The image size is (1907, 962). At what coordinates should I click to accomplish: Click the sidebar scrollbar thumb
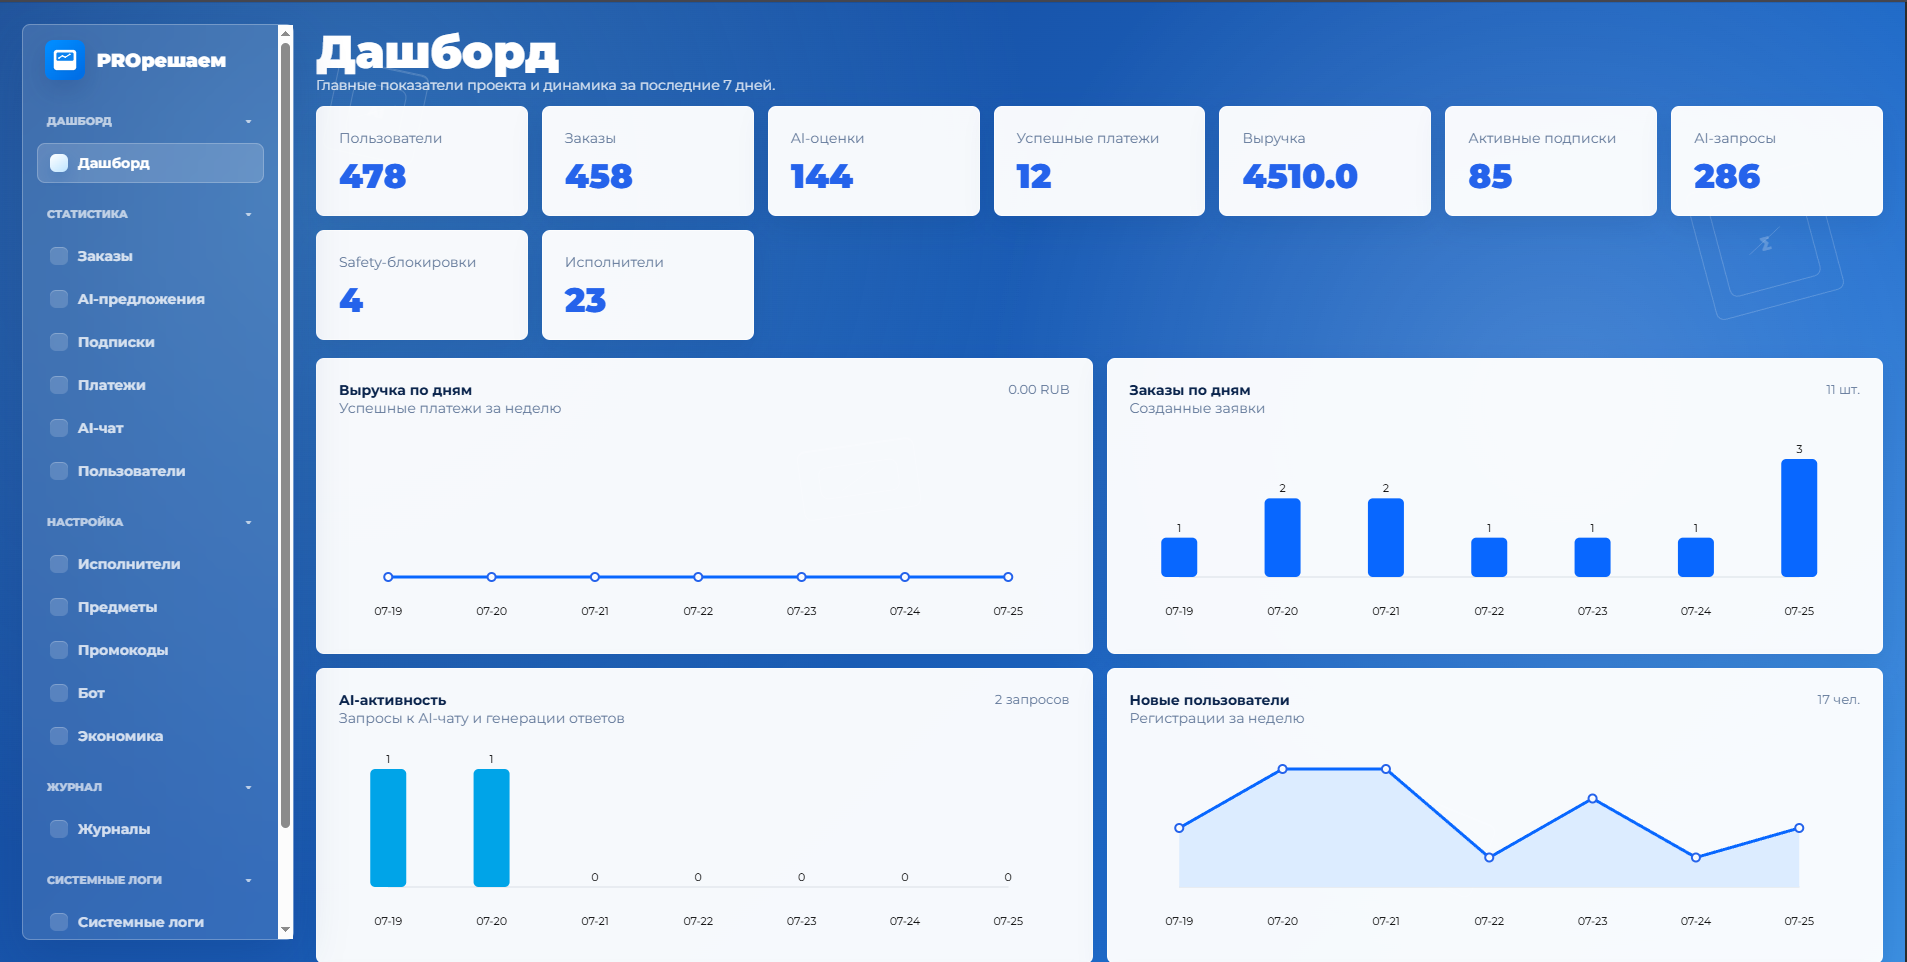(286, 435)
